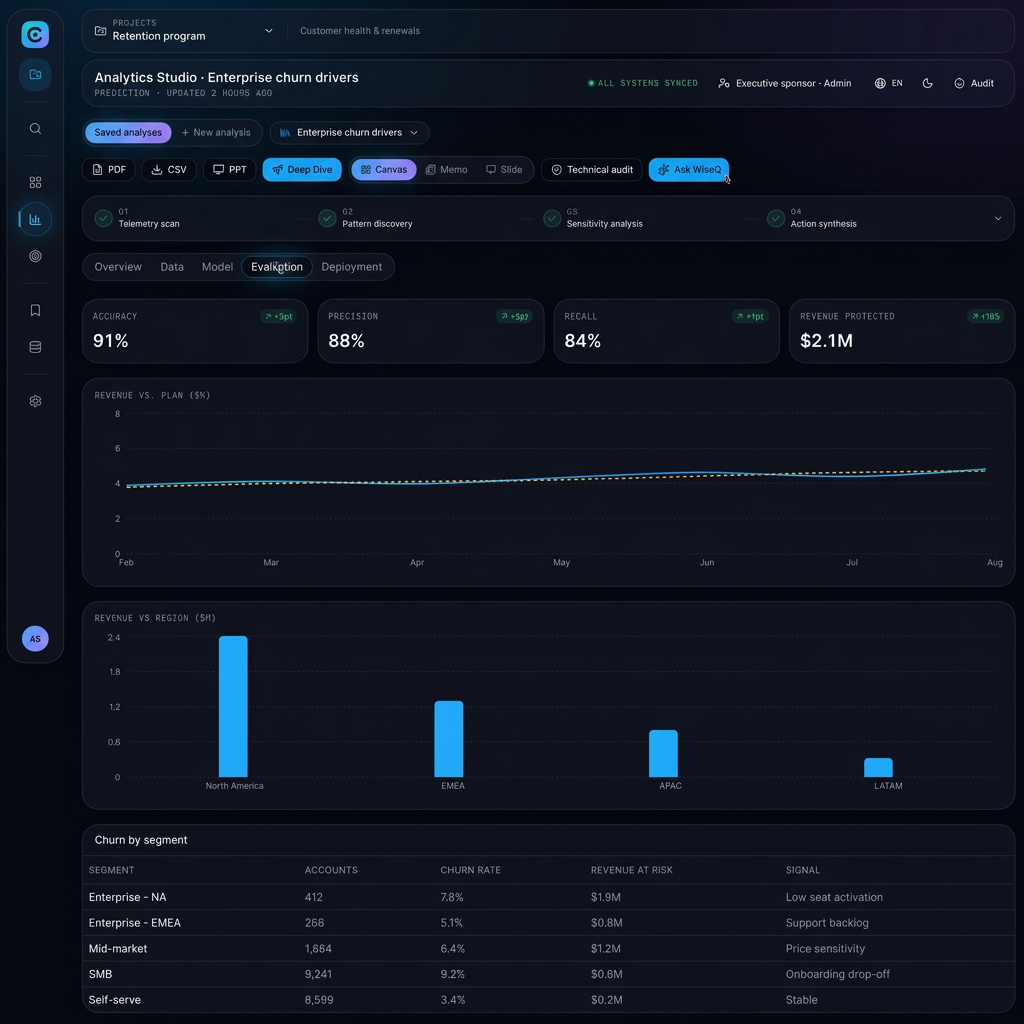Open settings gear in the sidebar
Viewport: 1024px width, 1024px height.
click(x=35, y=401)
